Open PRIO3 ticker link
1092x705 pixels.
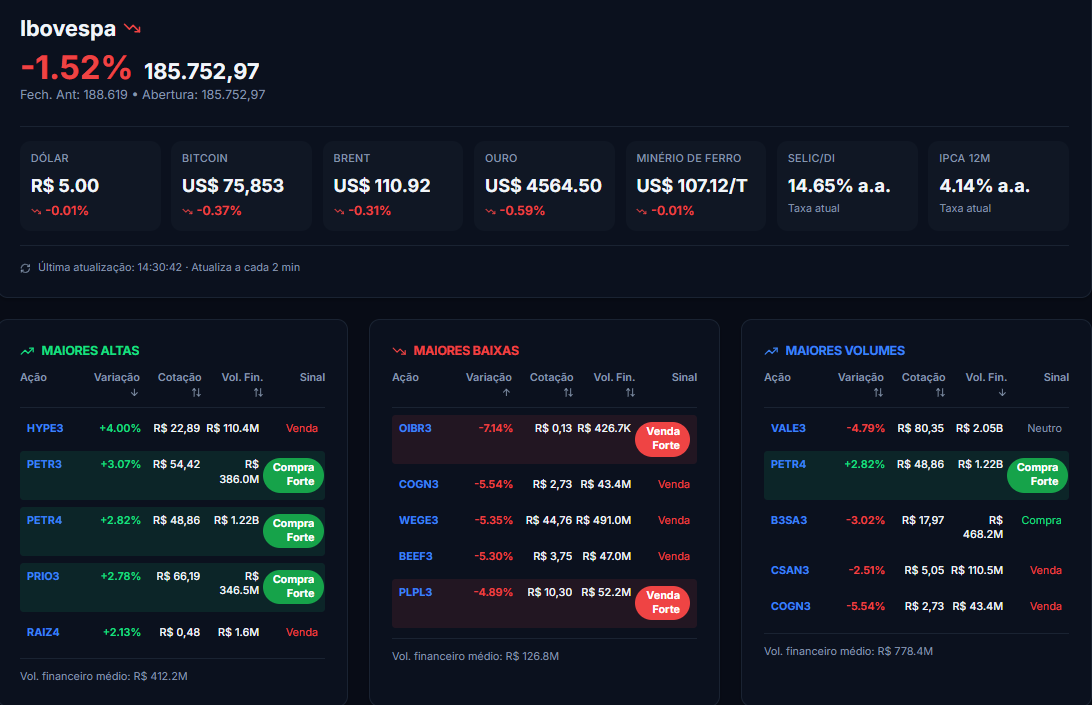pos(43,576)
